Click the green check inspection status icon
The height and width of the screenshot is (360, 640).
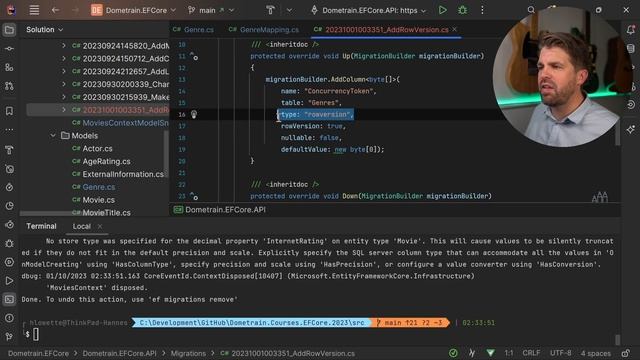(x=453, y=353)
